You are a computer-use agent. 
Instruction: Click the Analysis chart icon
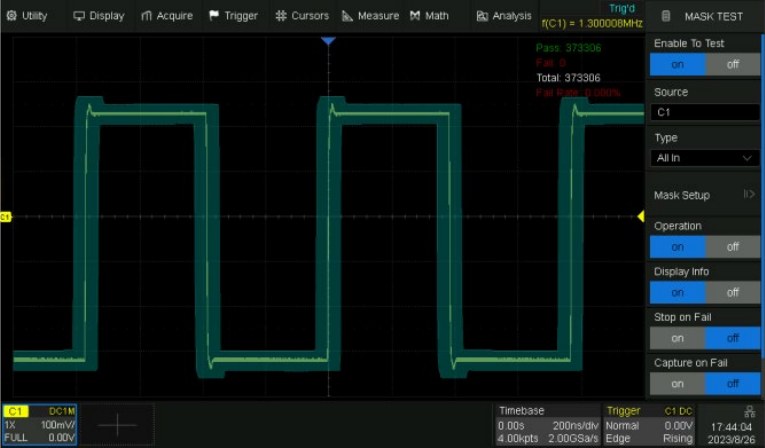click(482, 16)
